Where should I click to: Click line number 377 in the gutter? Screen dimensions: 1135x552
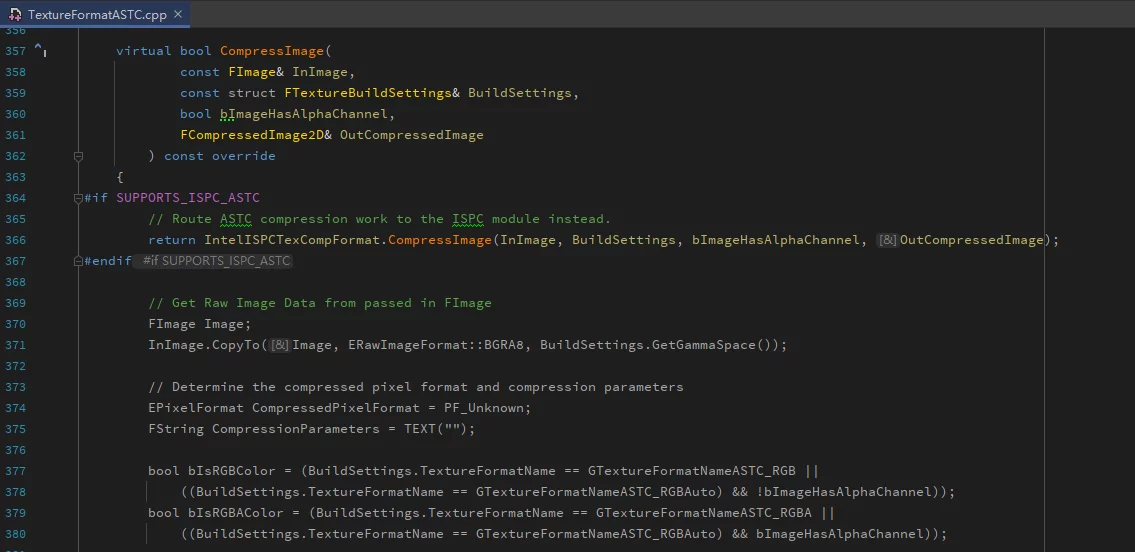click(x=16, y=471)
